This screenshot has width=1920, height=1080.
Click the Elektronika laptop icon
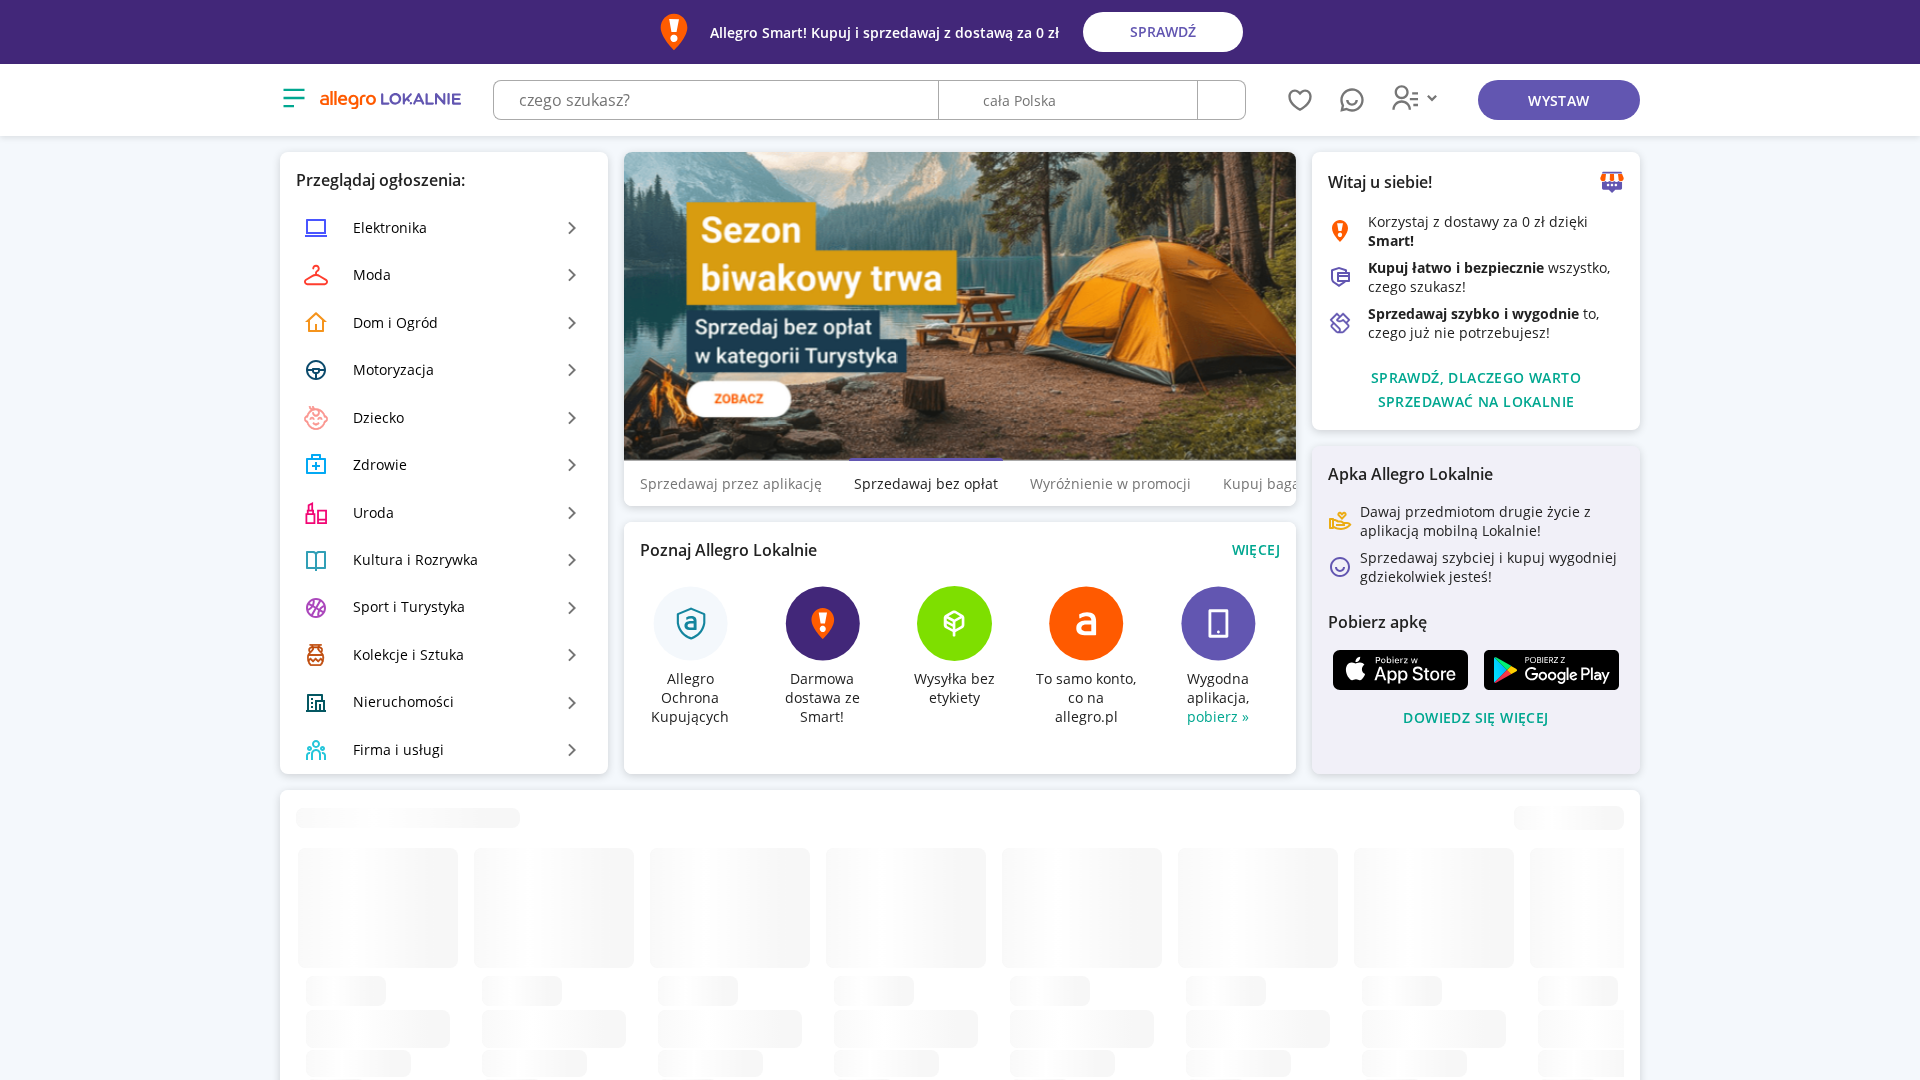click(316, 228)
